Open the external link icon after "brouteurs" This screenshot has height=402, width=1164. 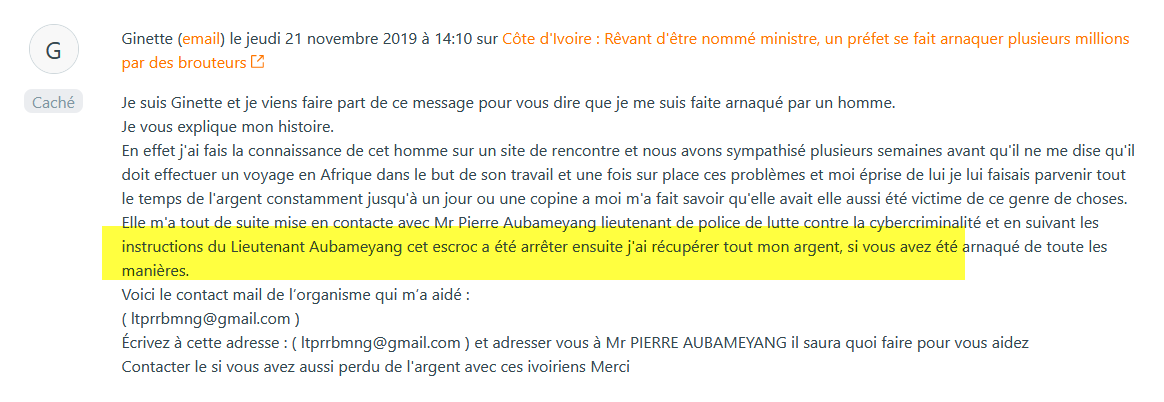pyautogui.click(x=258, y=63)
